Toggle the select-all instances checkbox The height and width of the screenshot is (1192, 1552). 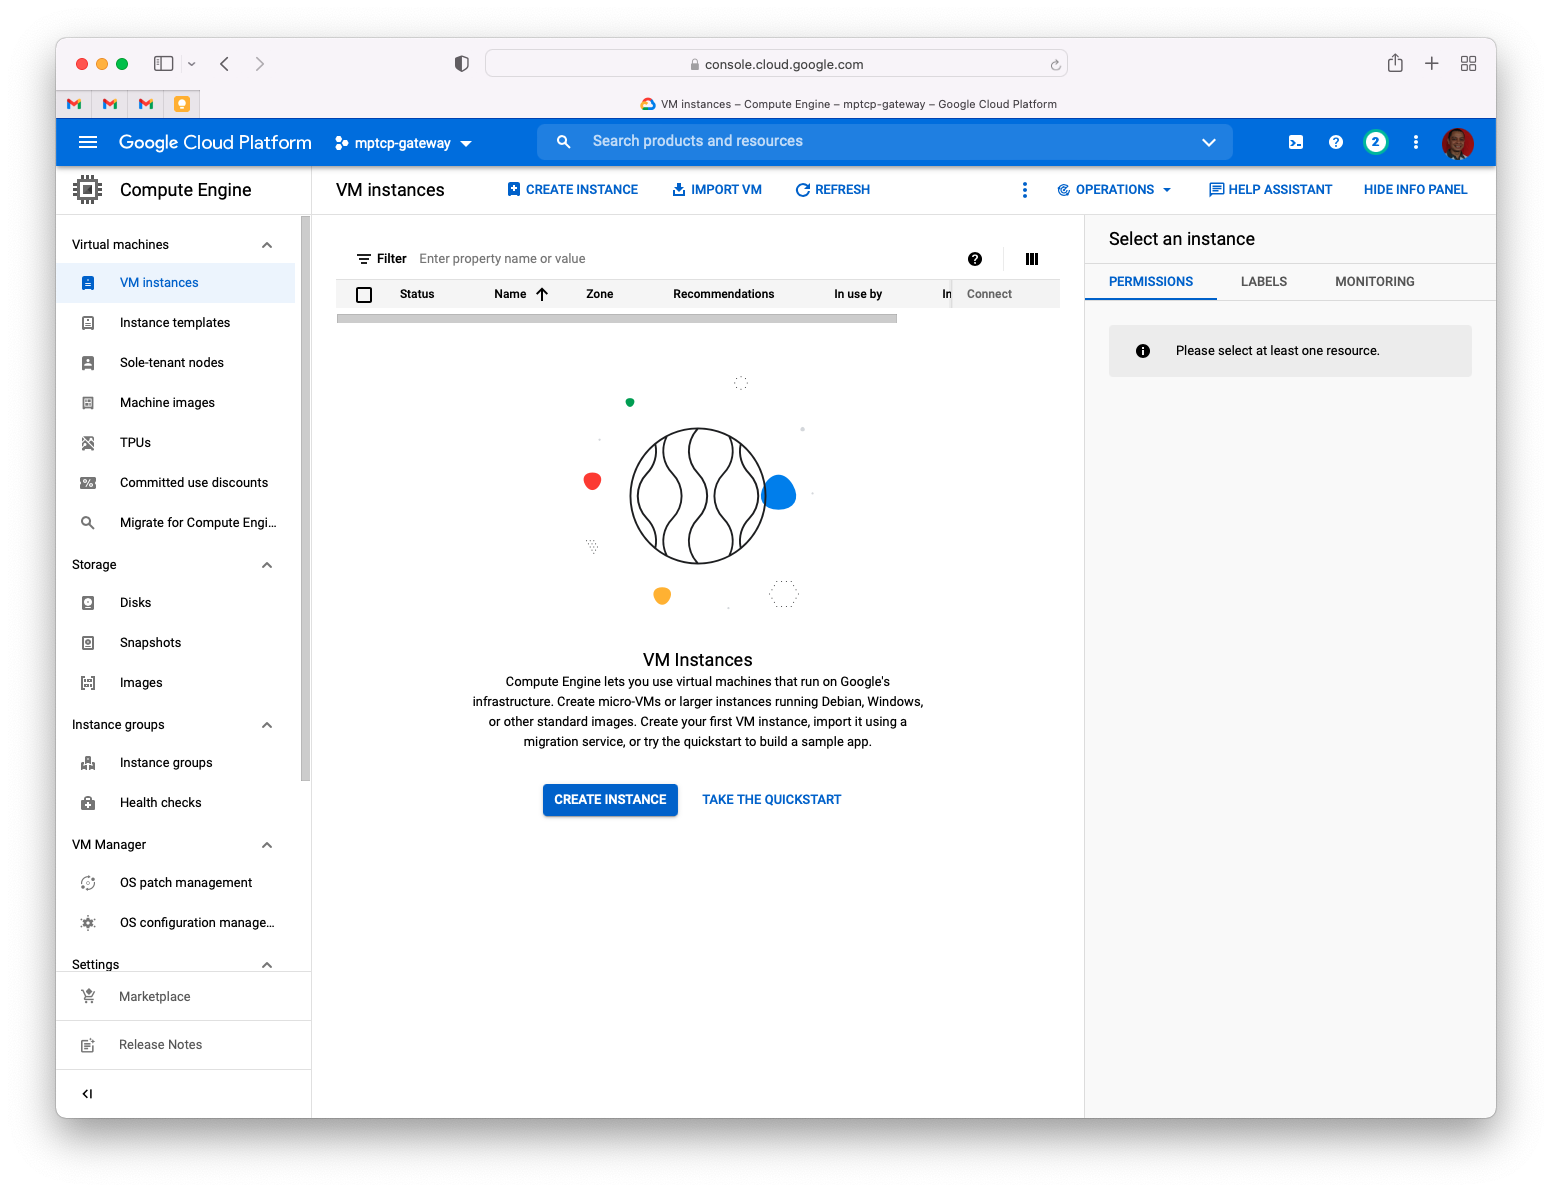coord(364,295)
